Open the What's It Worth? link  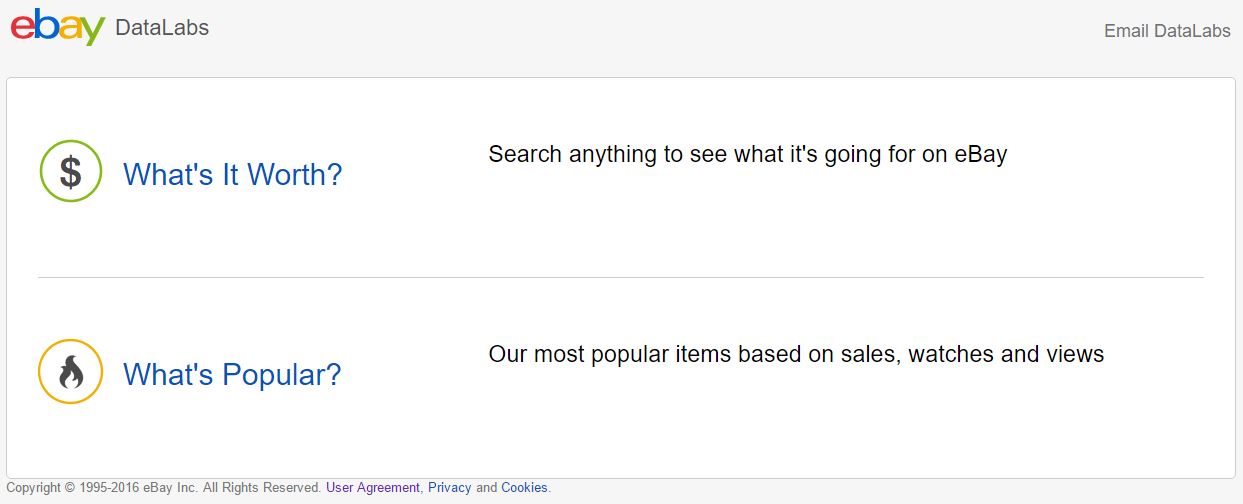[x=232, y=175]
